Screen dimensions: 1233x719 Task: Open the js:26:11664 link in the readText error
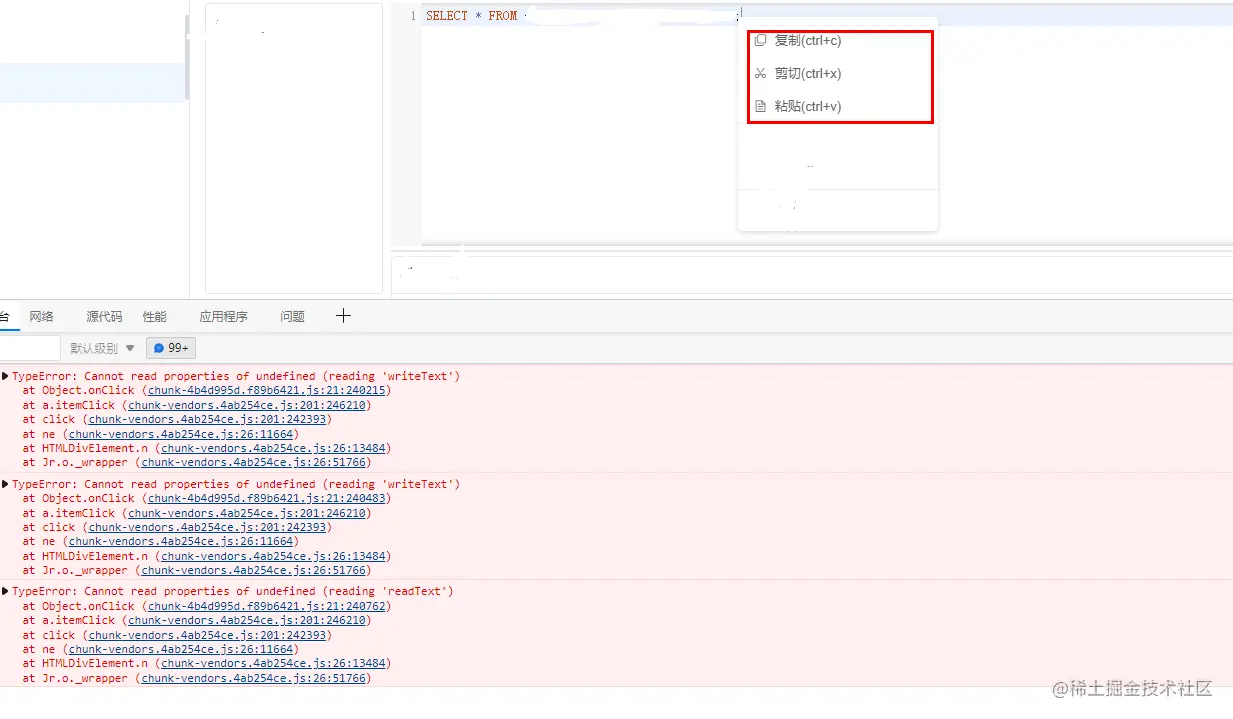tap(180, 649)
